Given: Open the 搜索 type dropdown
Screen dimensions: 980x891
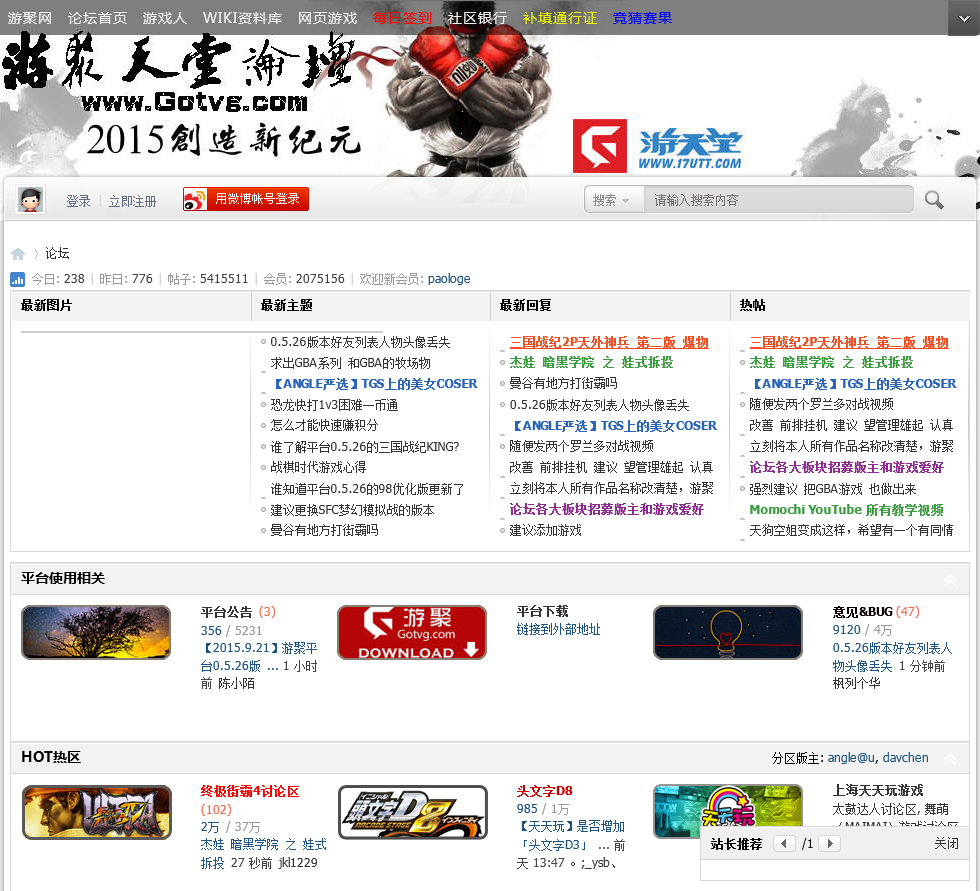Looking at the screenshot, I should tap(613, 200).
